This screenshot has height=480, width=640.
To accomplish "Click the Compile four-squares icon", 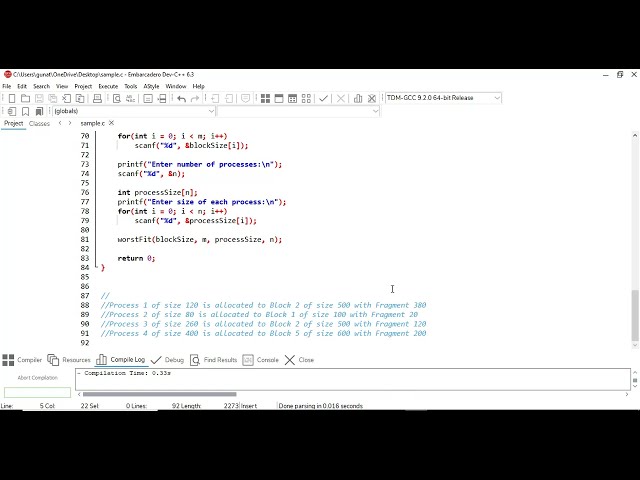I will [x=265, y=98].
